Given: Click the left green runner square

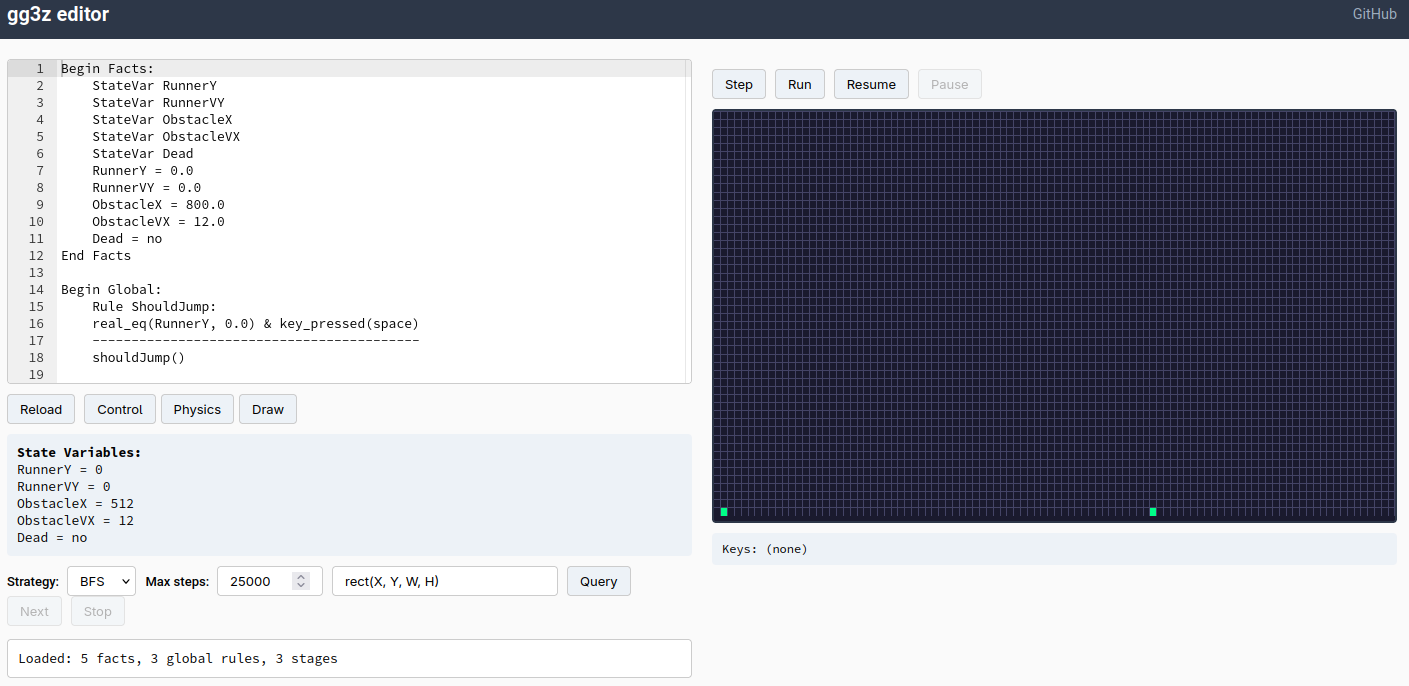Looking at the screenshot, I should [723, 512].
